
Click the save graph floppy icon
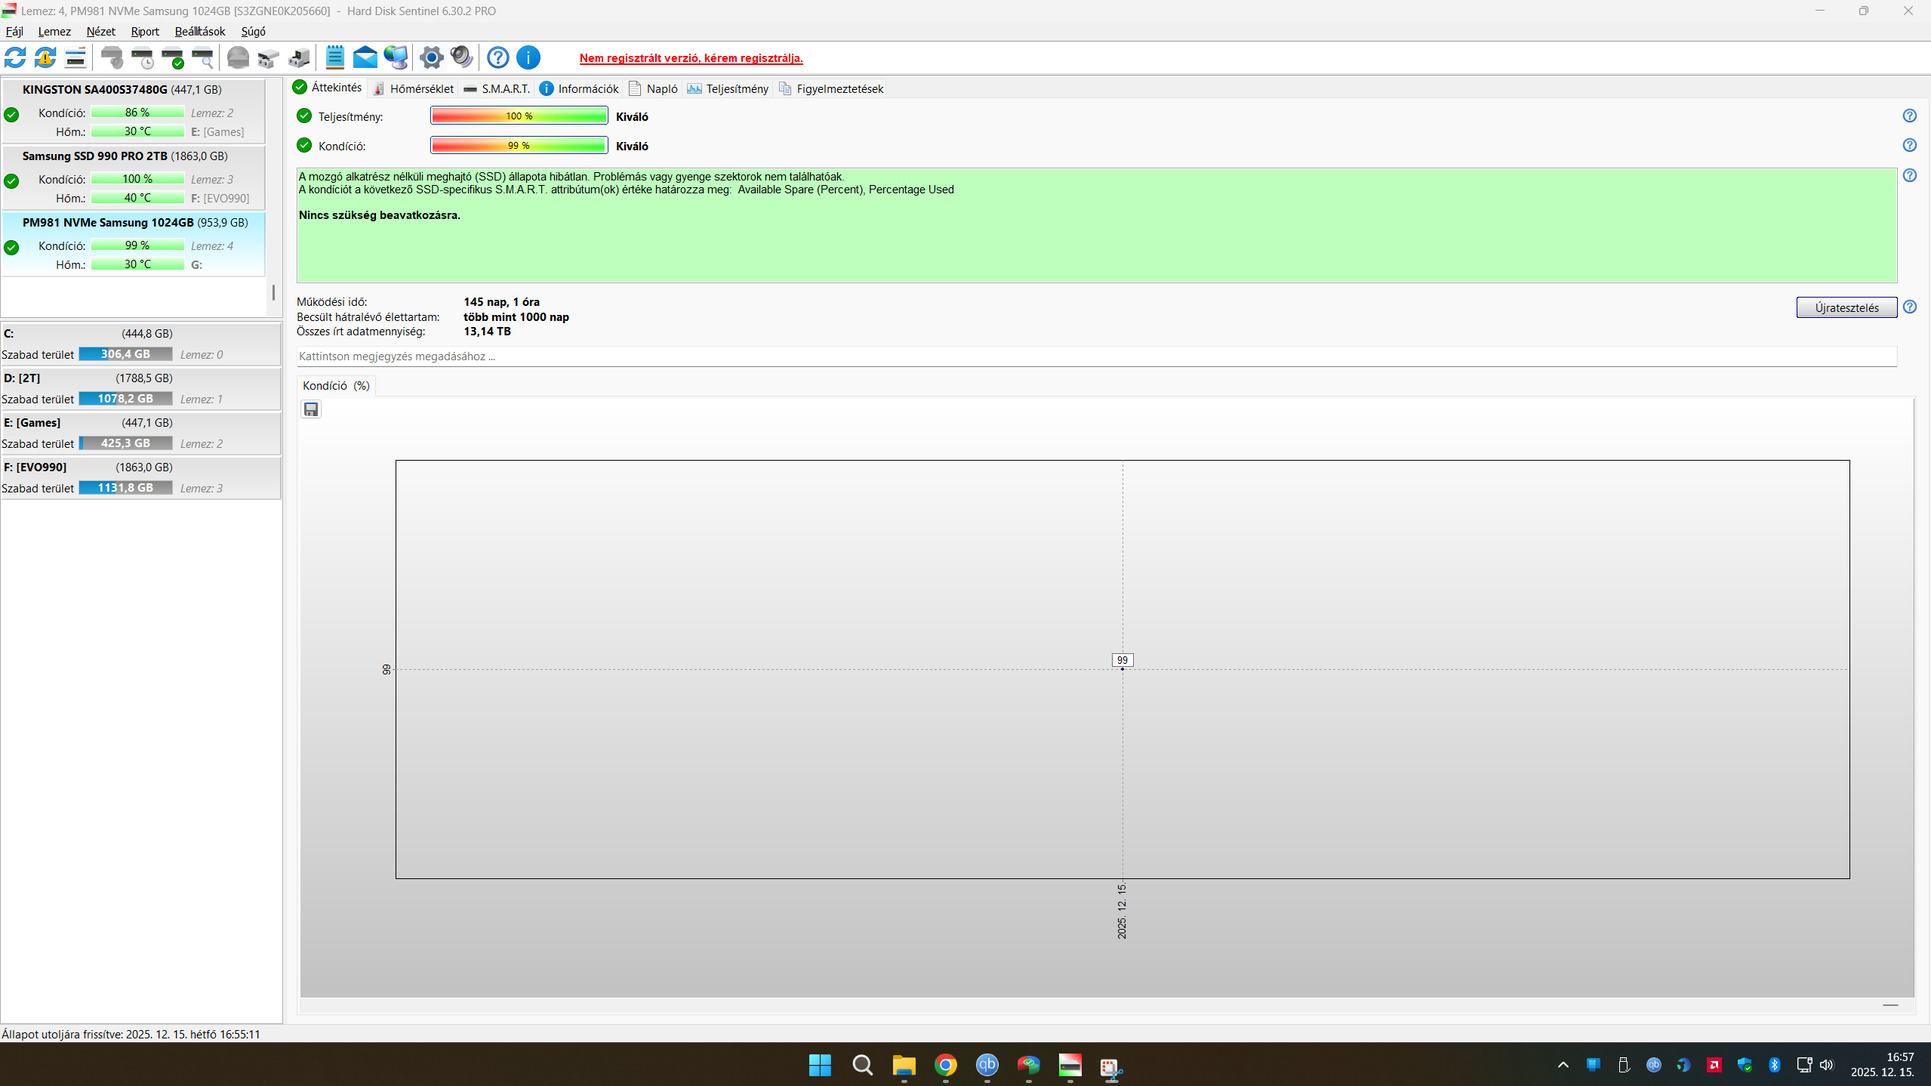click(311, 409)
